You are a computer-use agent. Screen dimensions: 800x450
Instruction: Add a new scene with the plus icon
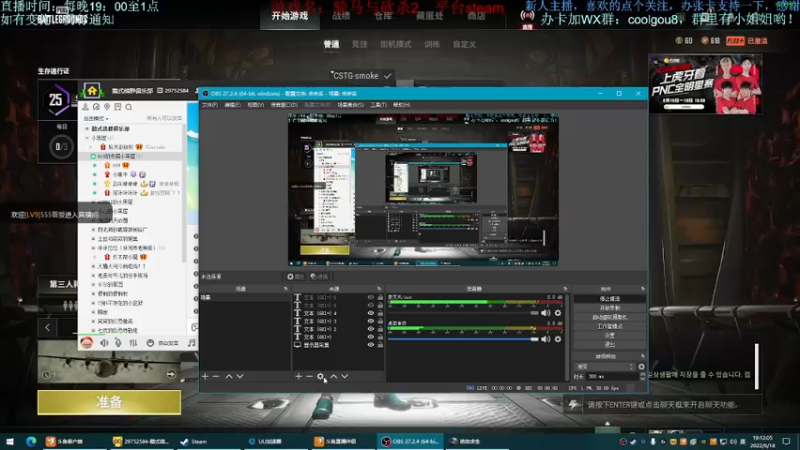pyautogui.click(x=205, y=376)
